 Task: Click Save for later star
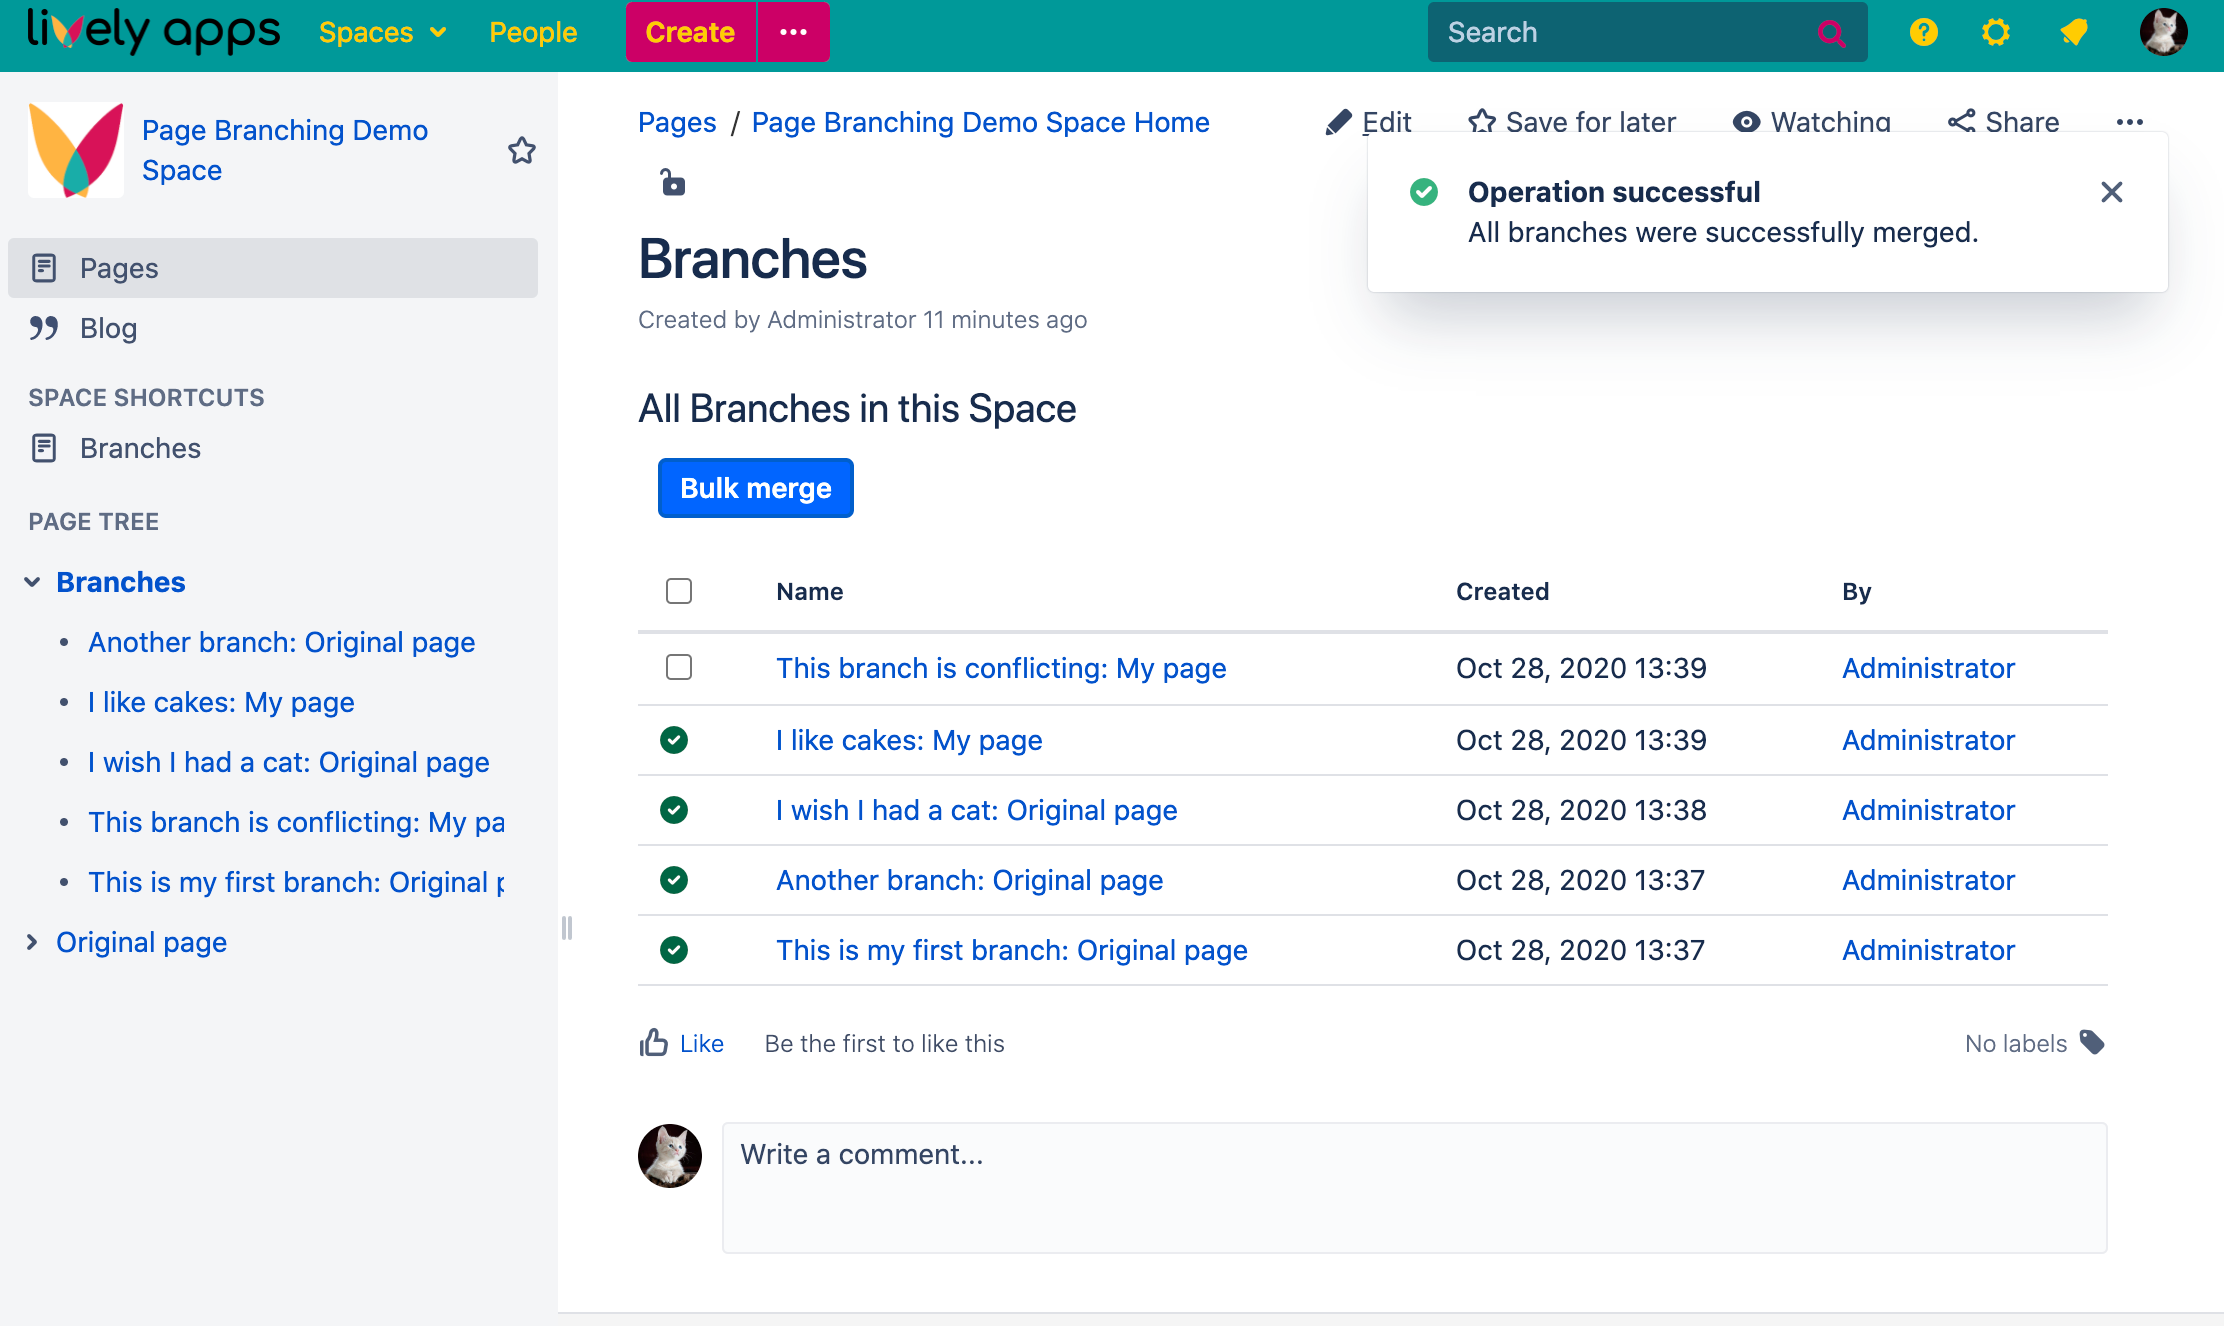[1572, 122]
